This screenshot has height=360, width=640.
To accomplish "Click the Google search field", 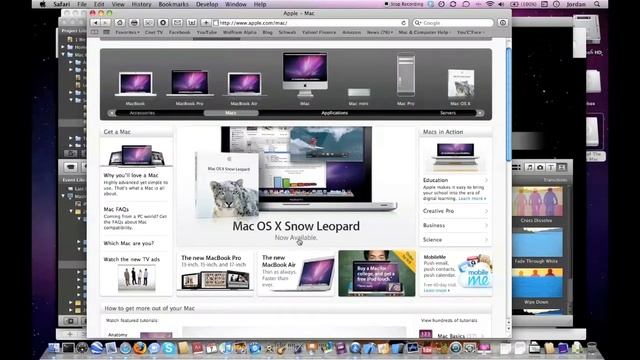I will 453,23.
